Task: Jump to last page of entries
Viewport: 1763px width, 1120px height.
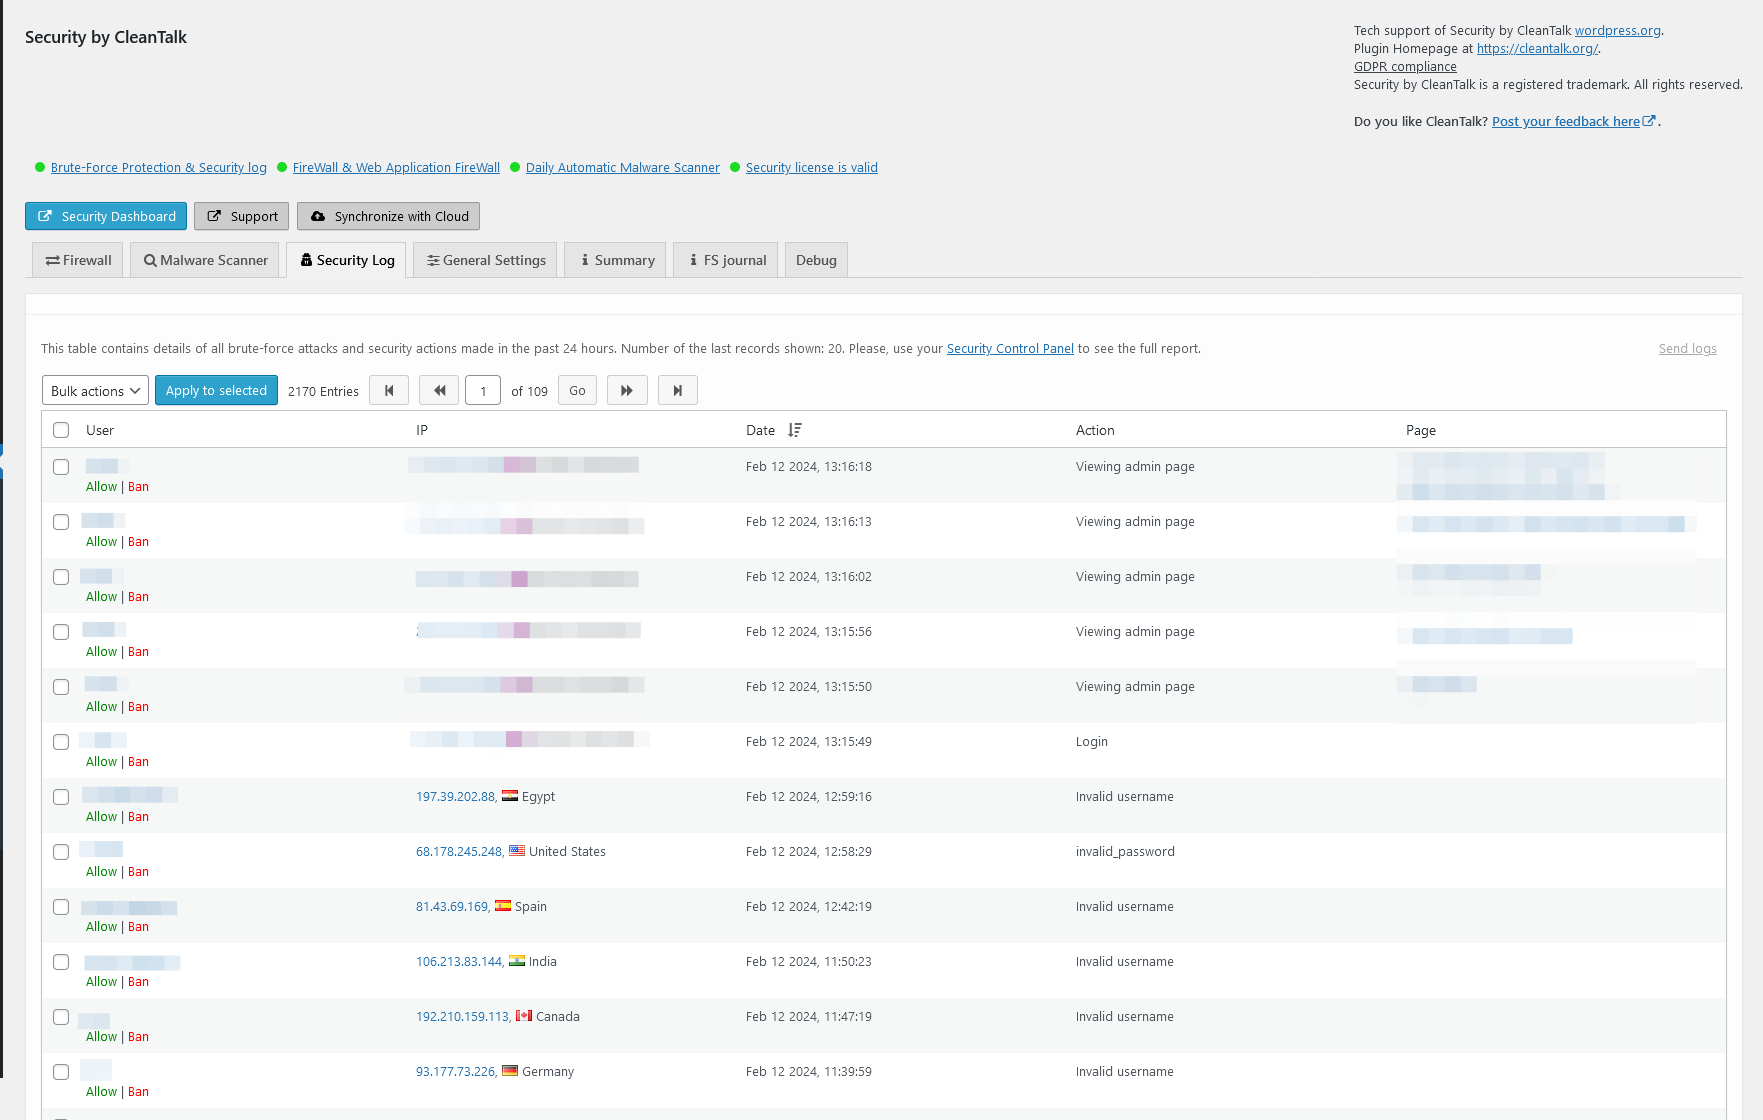Action: point(678,390)
